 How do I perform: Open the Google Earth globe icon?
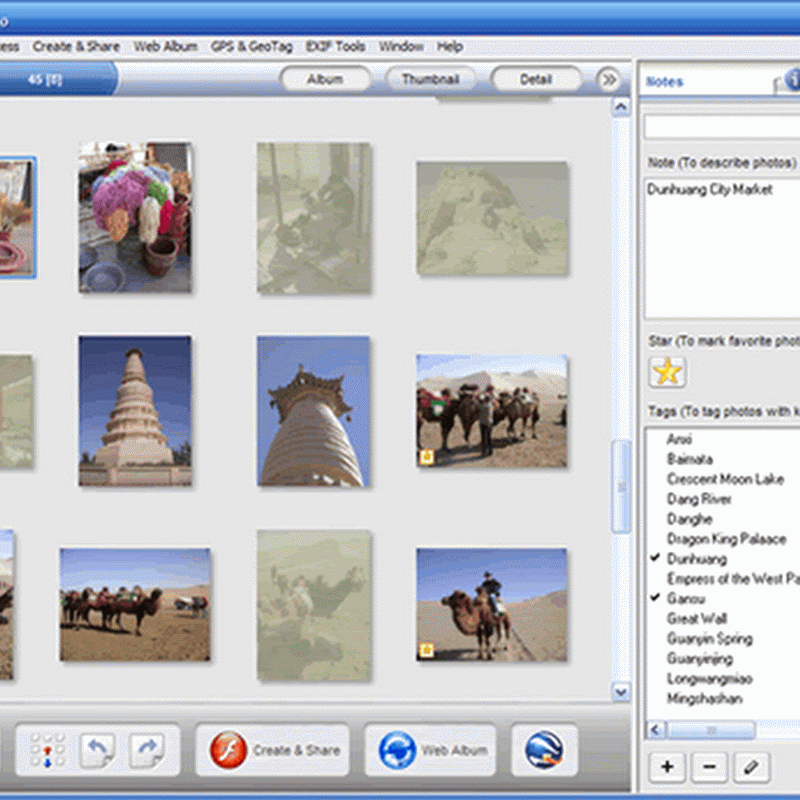click(544, 750)
